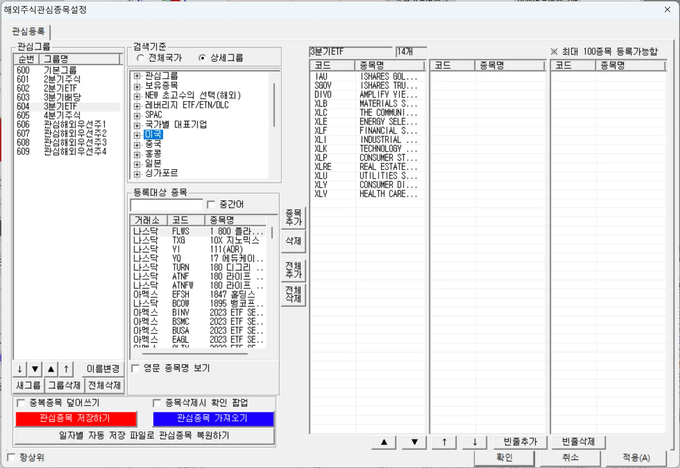The width and height of the screenshot is (680, 468).
Task: Select group 603 3분기배당
Action: point(67,98)
